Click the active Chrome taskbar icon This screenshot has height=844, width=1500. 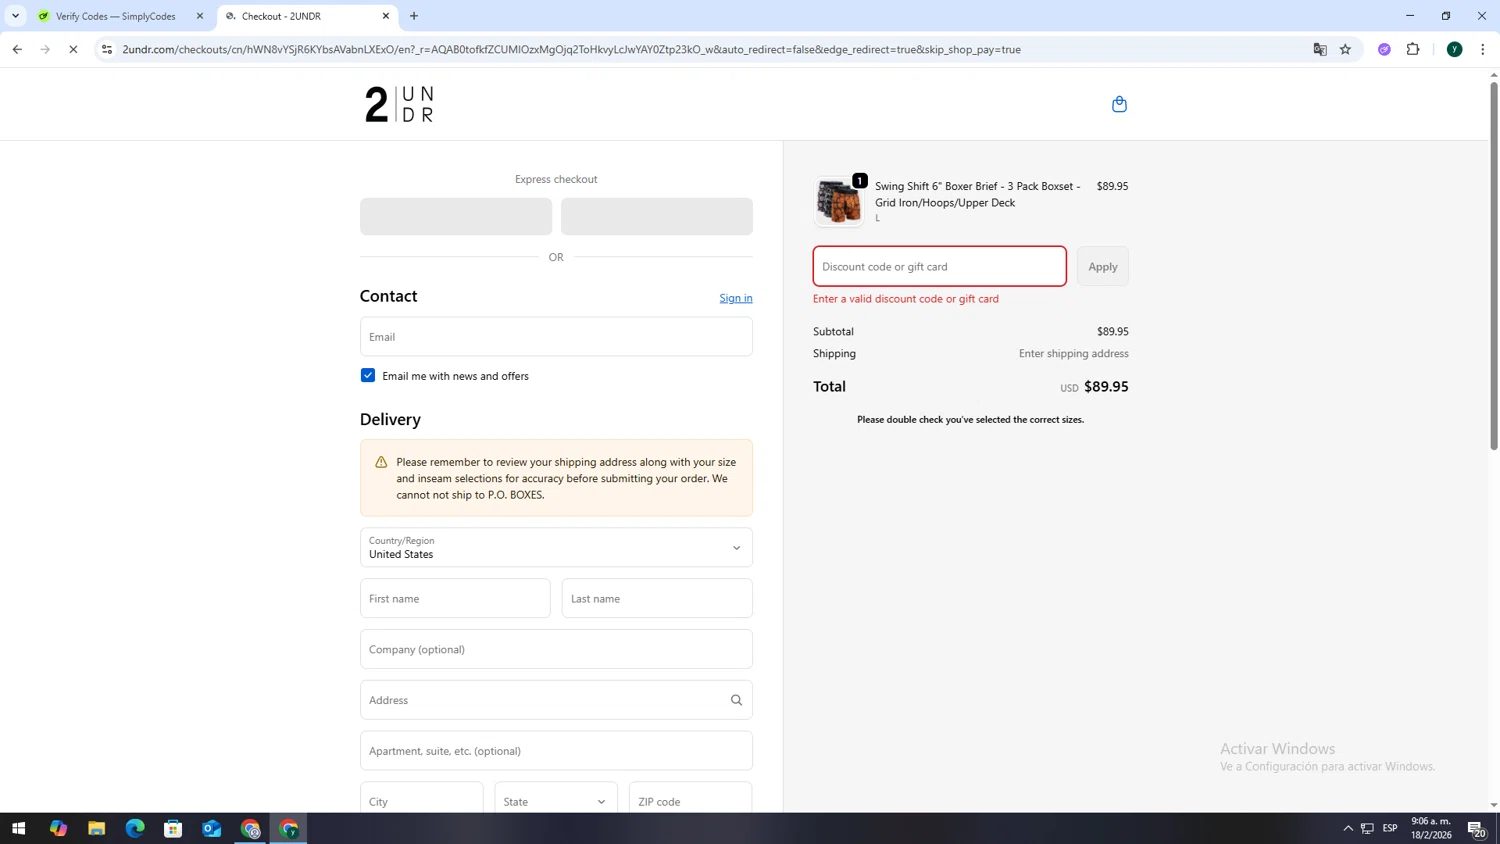pyautogui.click(x=289, y=828)
